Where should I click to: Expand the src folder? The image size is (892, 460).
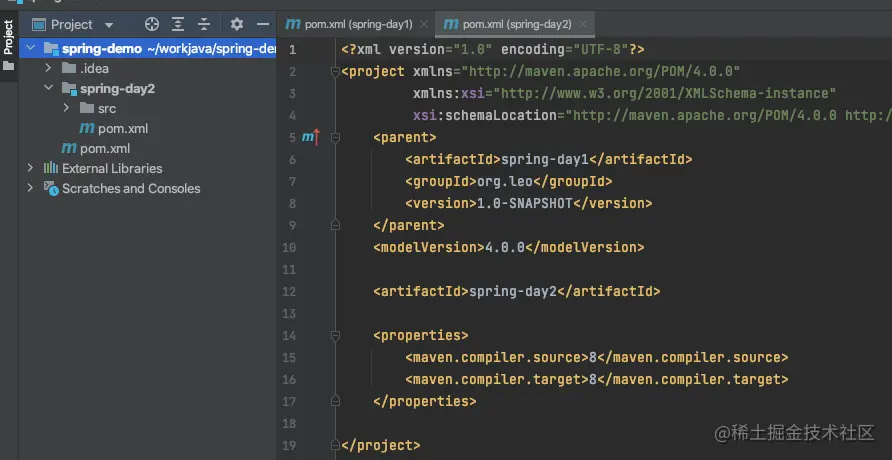[67, 108]
